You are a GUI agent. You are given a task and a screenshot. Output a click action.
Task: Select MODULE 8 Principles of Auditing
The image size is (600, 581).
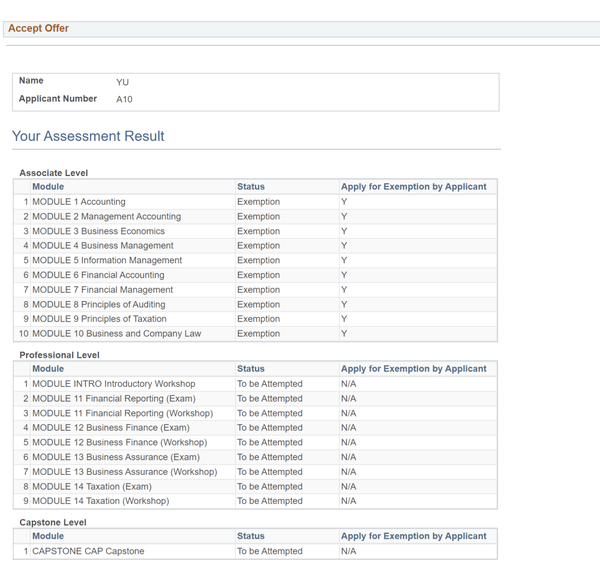click(98, 304)
